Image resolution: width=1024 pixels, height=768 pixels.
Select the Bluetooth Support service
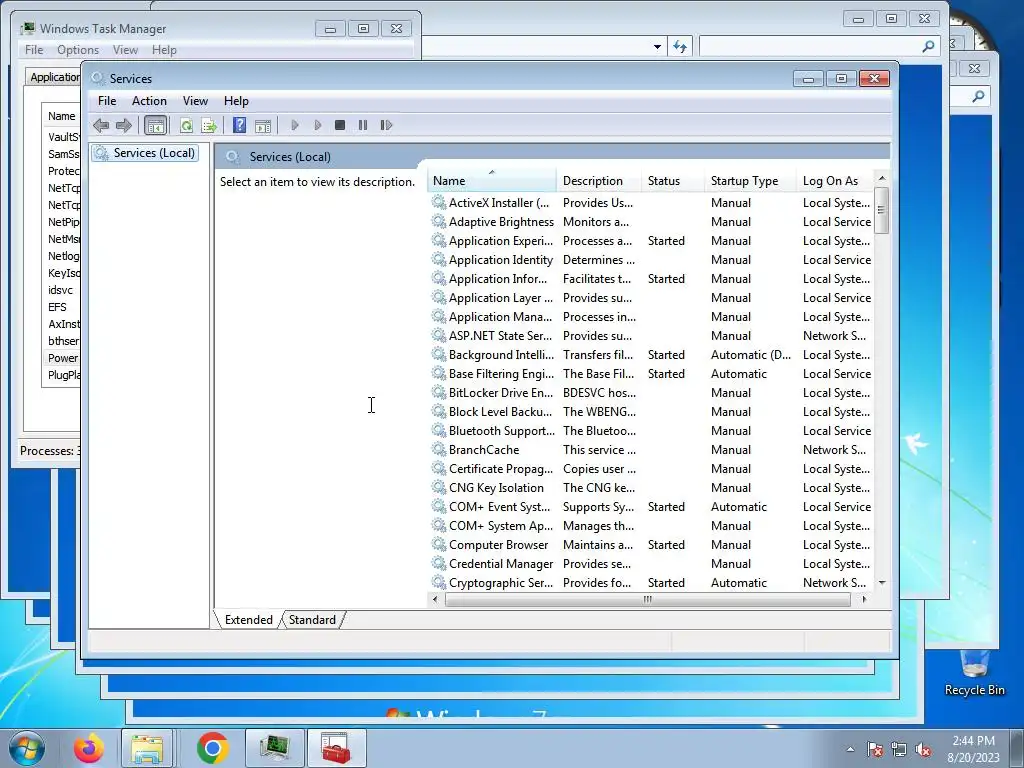pos(651,430)
